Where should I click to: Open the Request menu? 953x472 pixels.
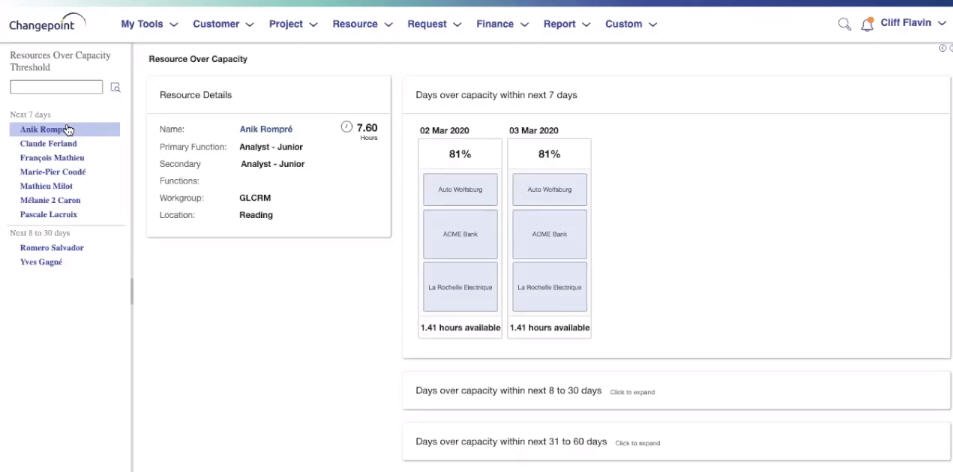pos(435,24)
